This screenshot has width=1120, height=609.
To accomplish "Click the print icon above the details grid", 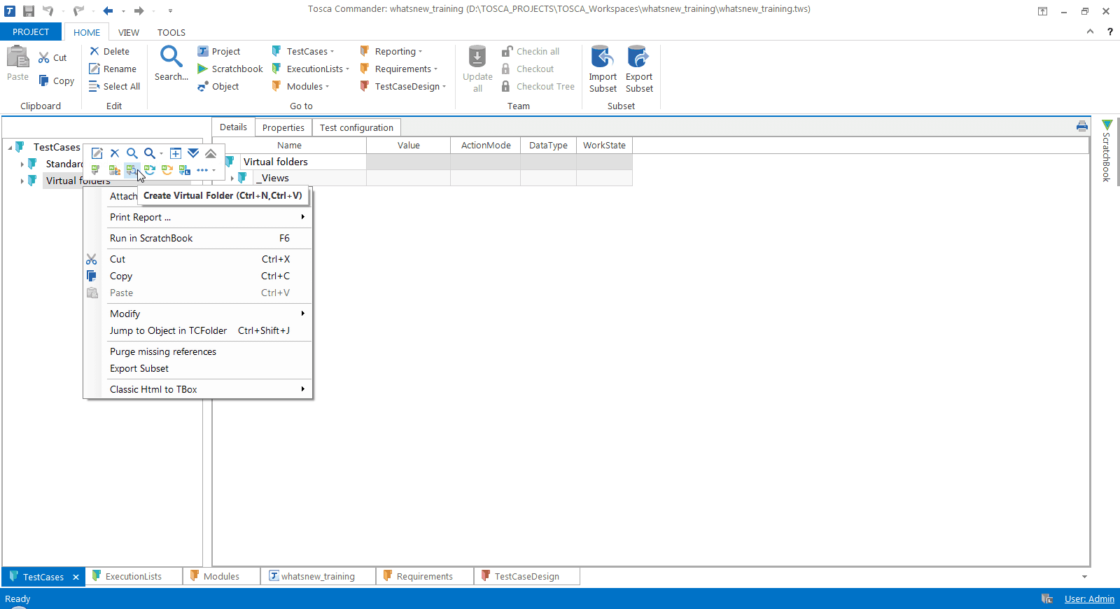I will [x=1082, y=126].
